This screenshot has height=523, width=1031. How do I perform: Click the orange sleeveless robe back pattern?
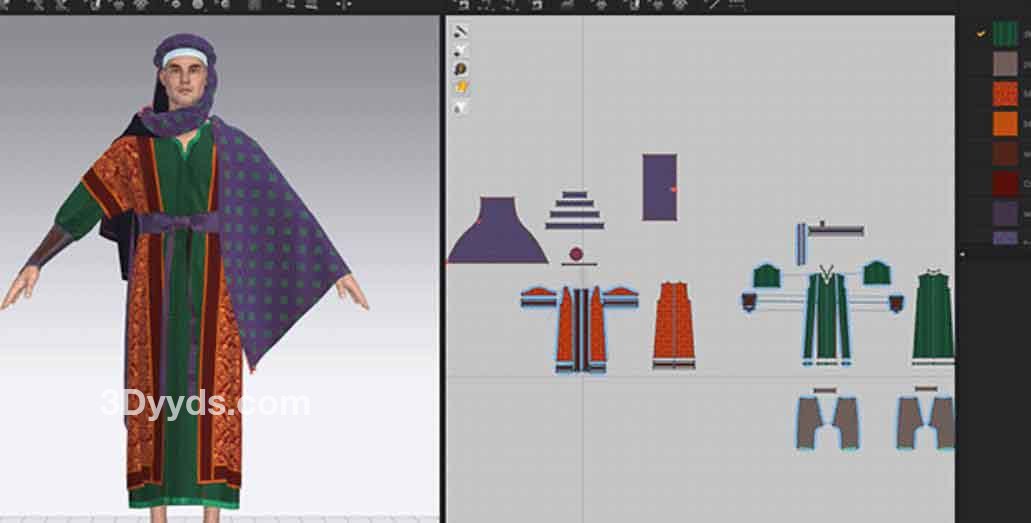click(674, 325)
